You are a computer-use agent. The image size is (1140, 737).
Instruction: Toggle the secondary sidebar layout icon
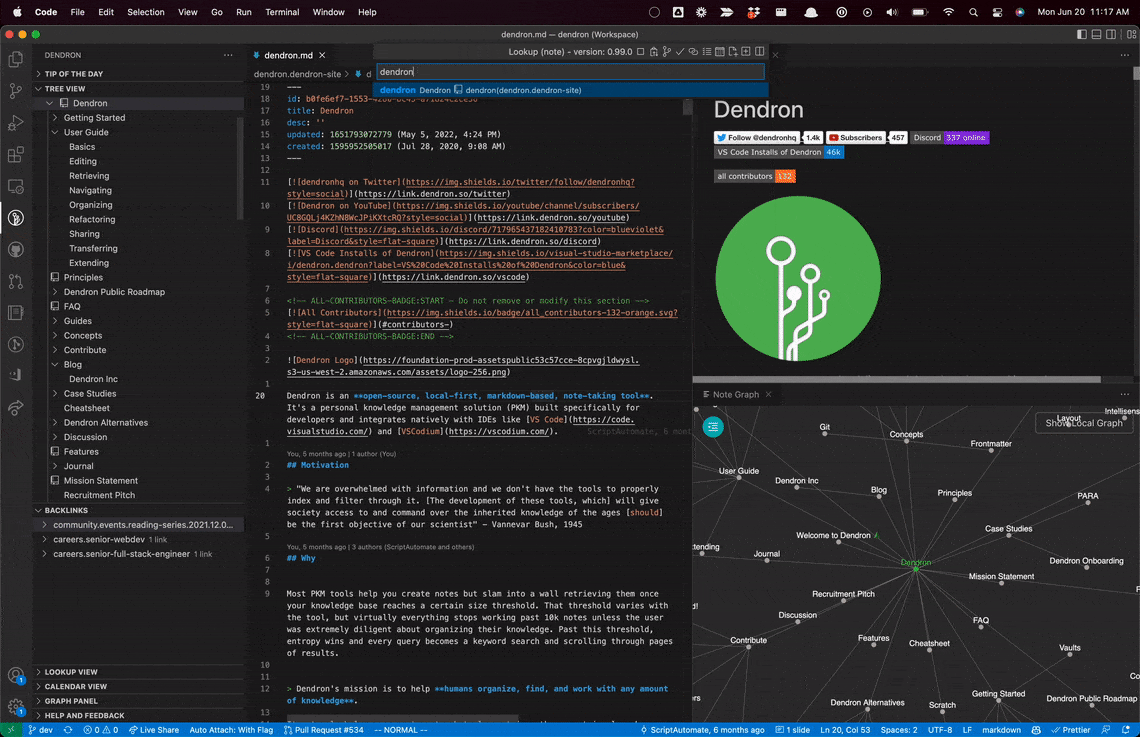[x=1111, y=34]
